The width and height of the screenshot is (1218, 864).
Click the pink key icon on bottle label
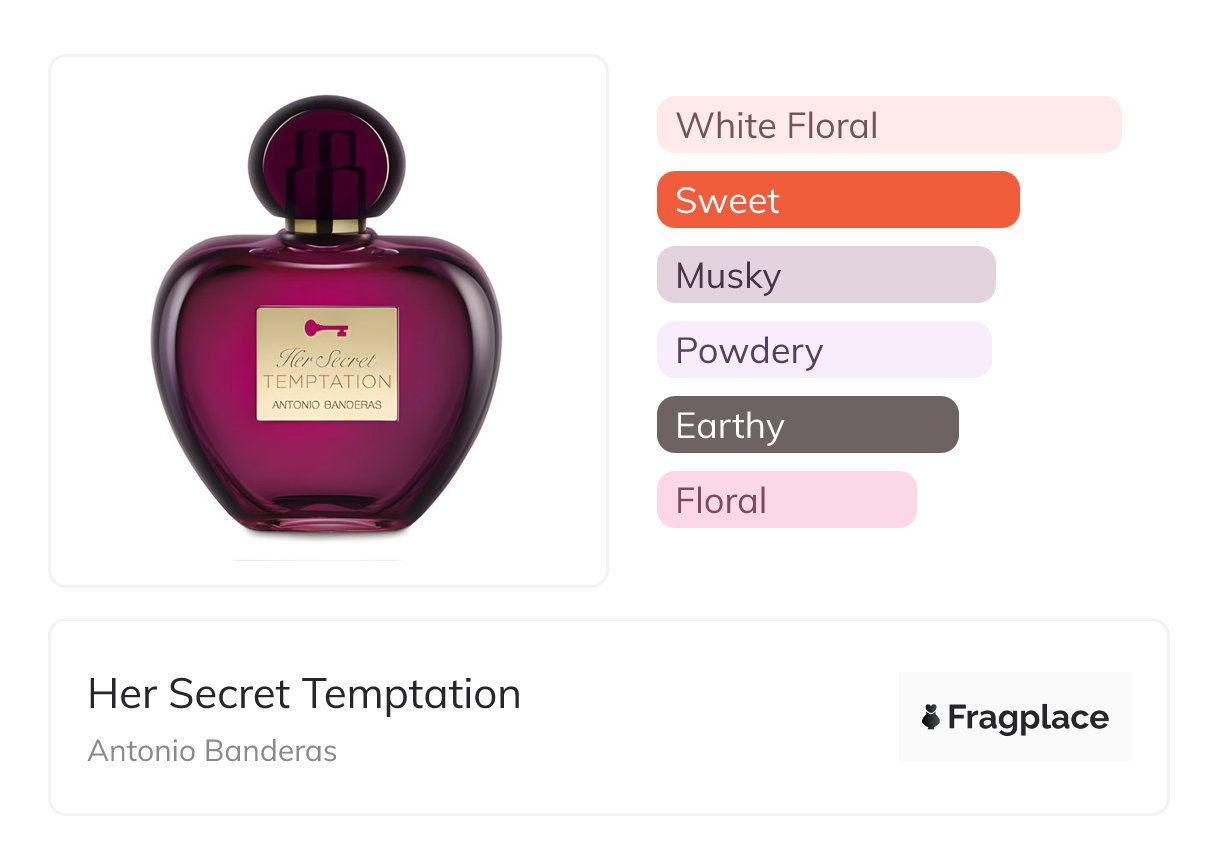click(325, 327)
